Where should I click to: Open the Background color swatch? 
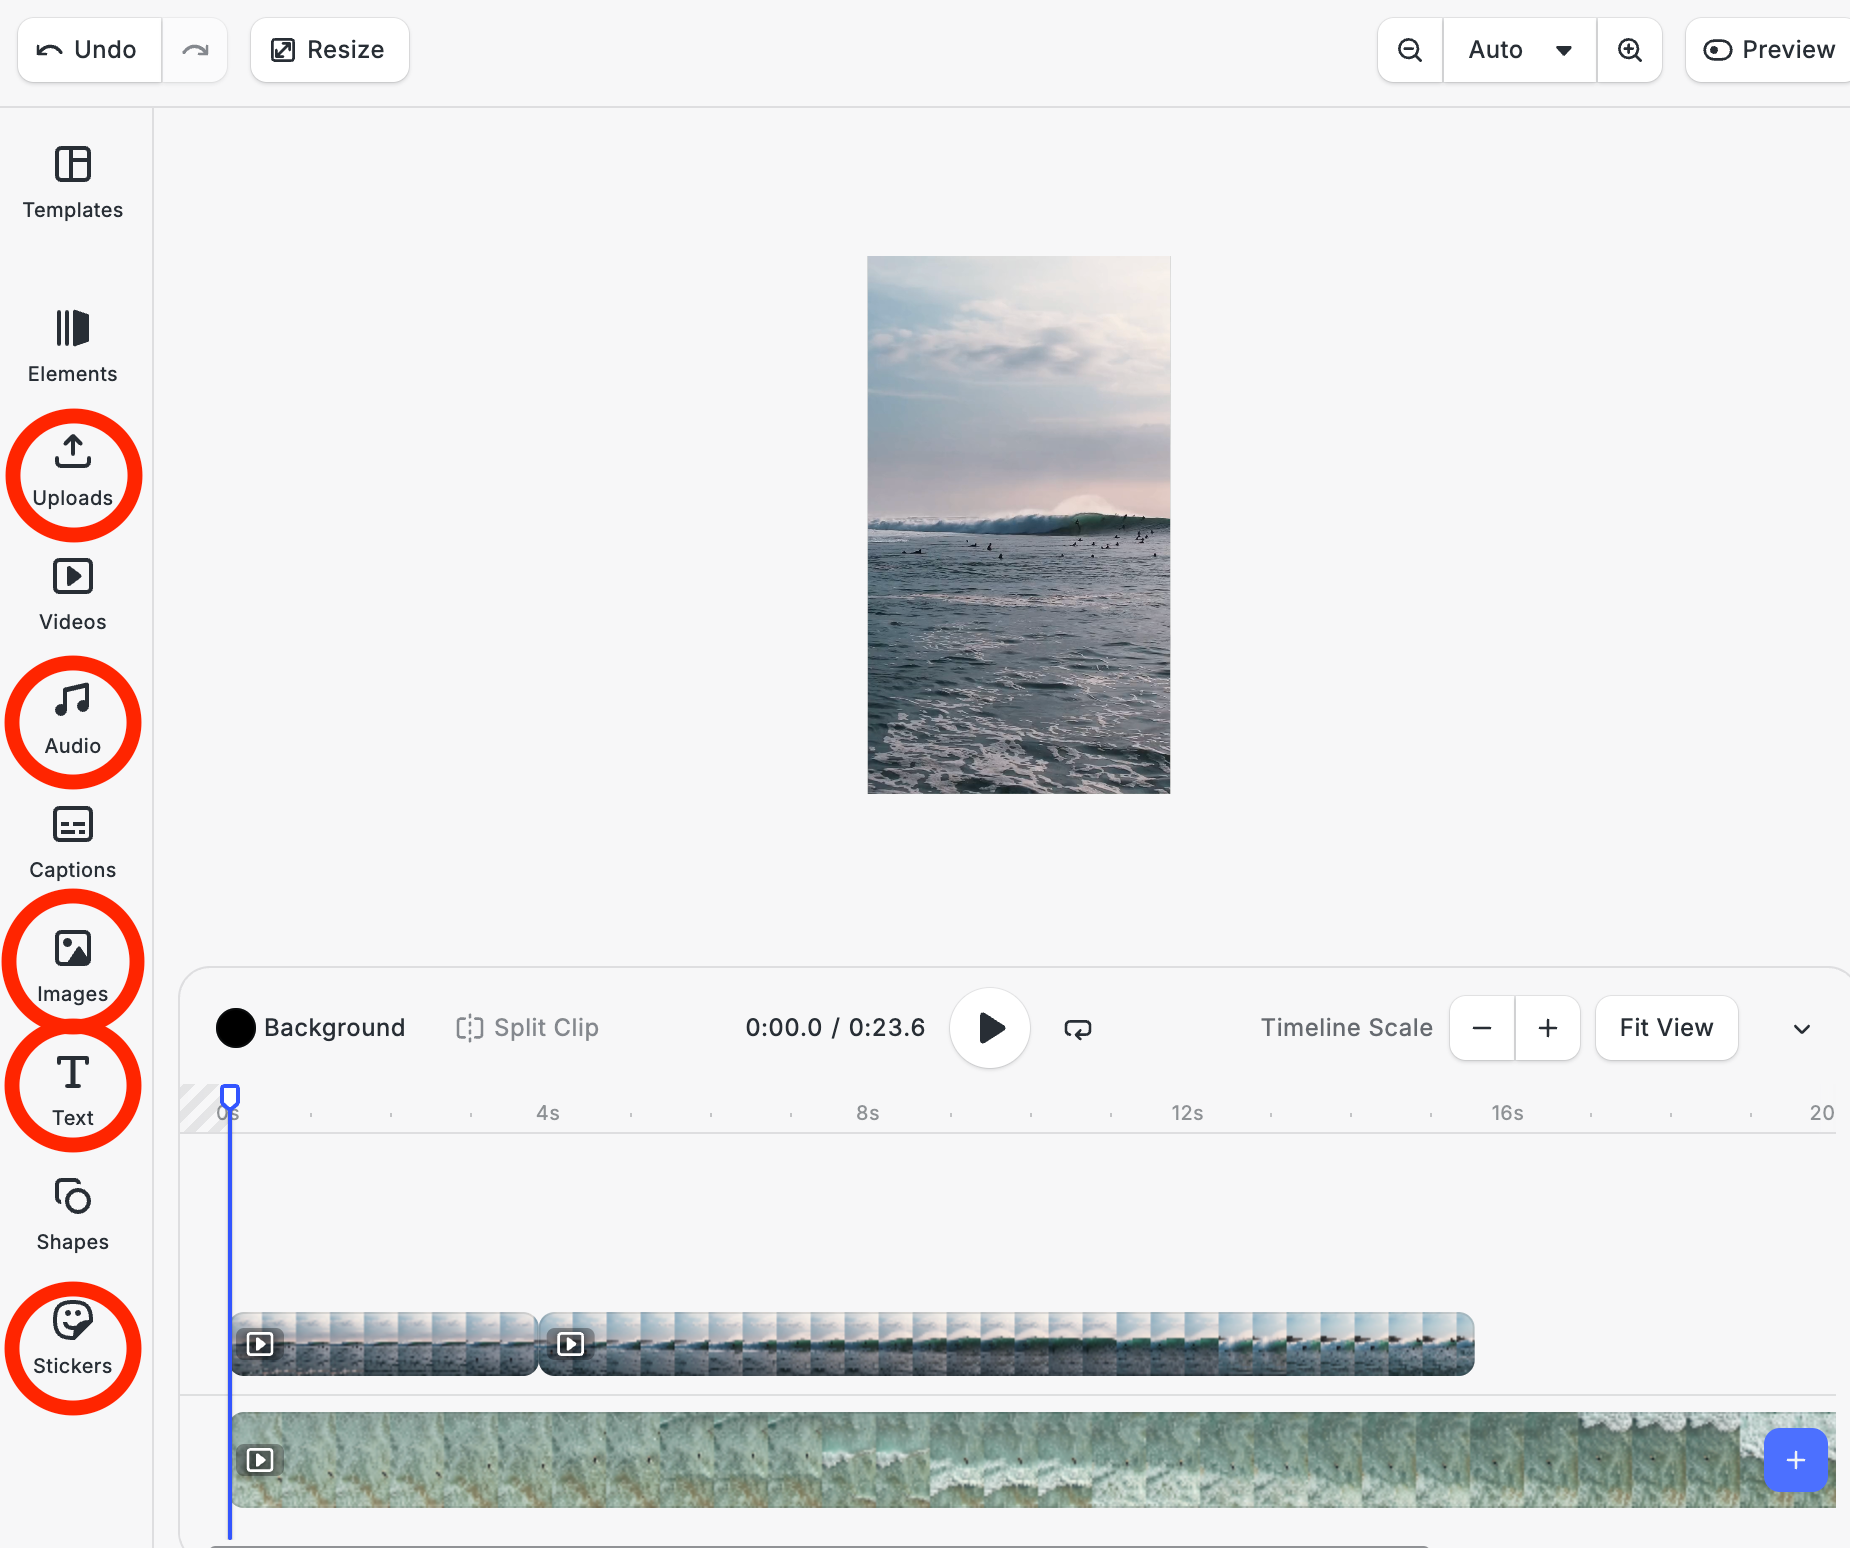point(236,1027)
